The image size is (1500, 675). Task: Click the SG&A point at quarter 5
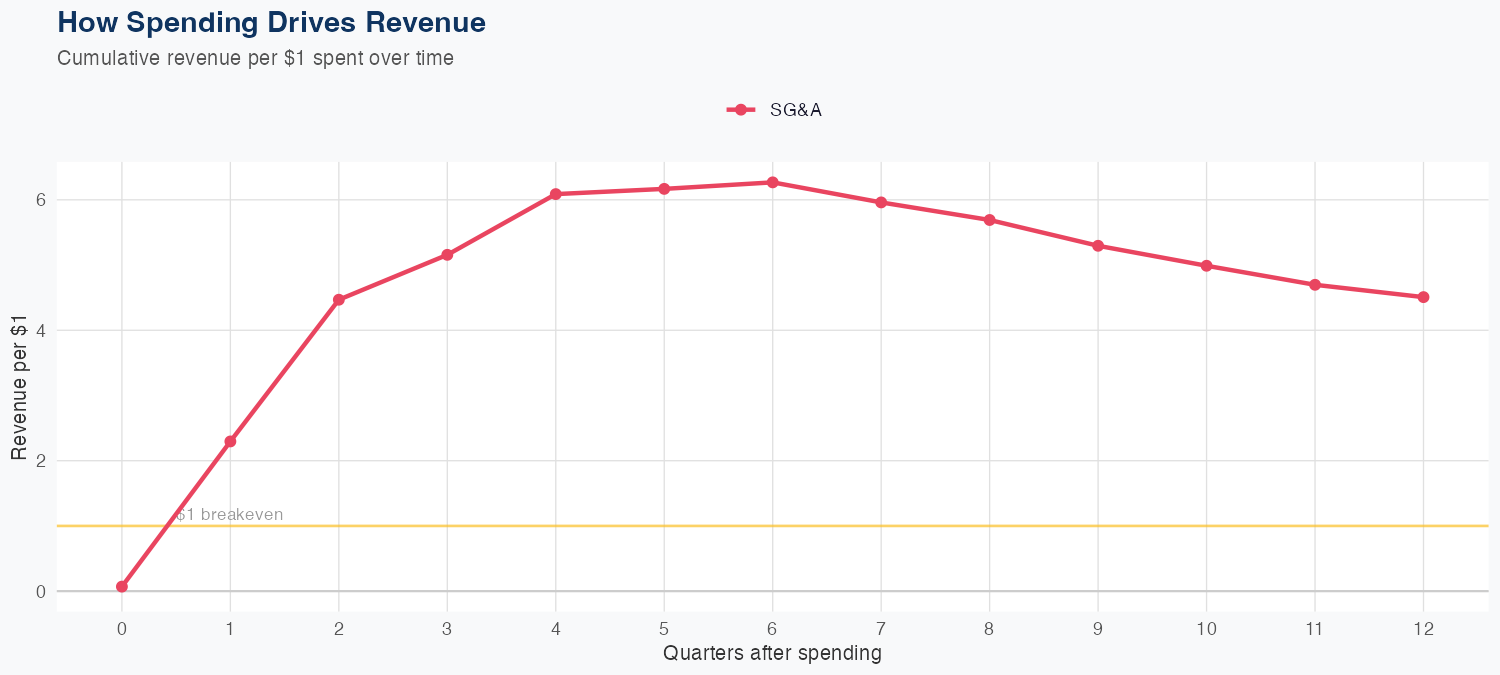664,189
